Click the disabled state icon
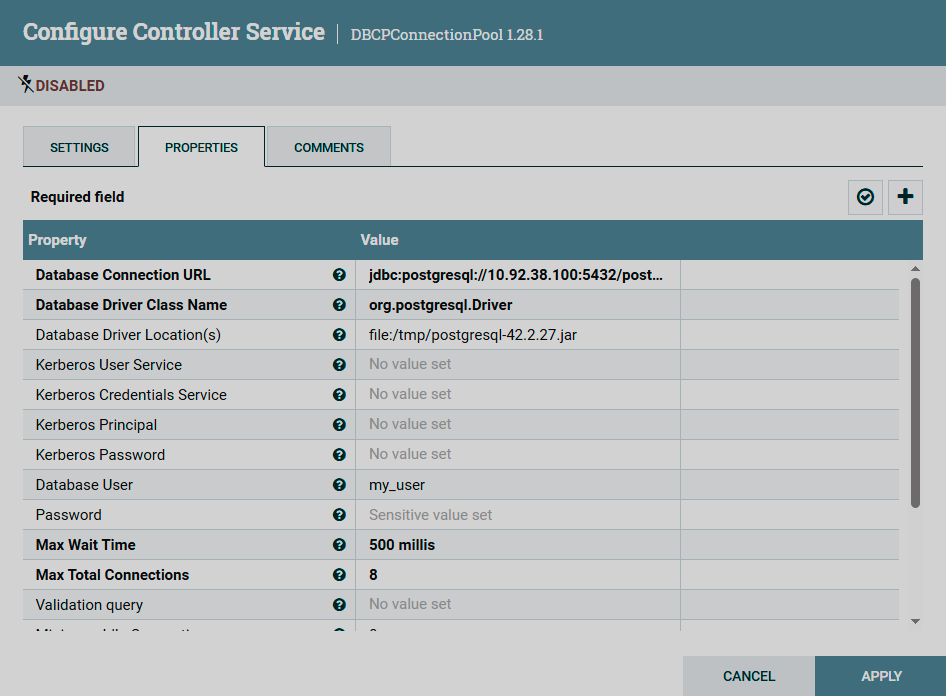 coord(25,84)
